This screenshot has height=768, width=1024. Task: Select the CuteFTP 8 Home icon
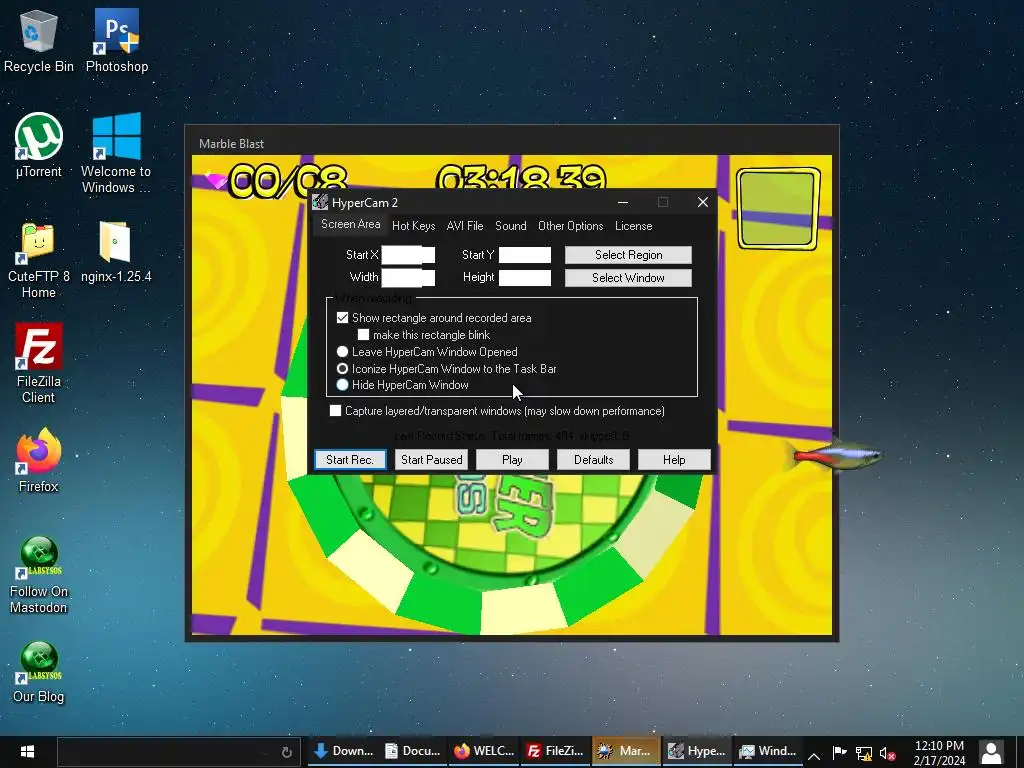[39, 259]
